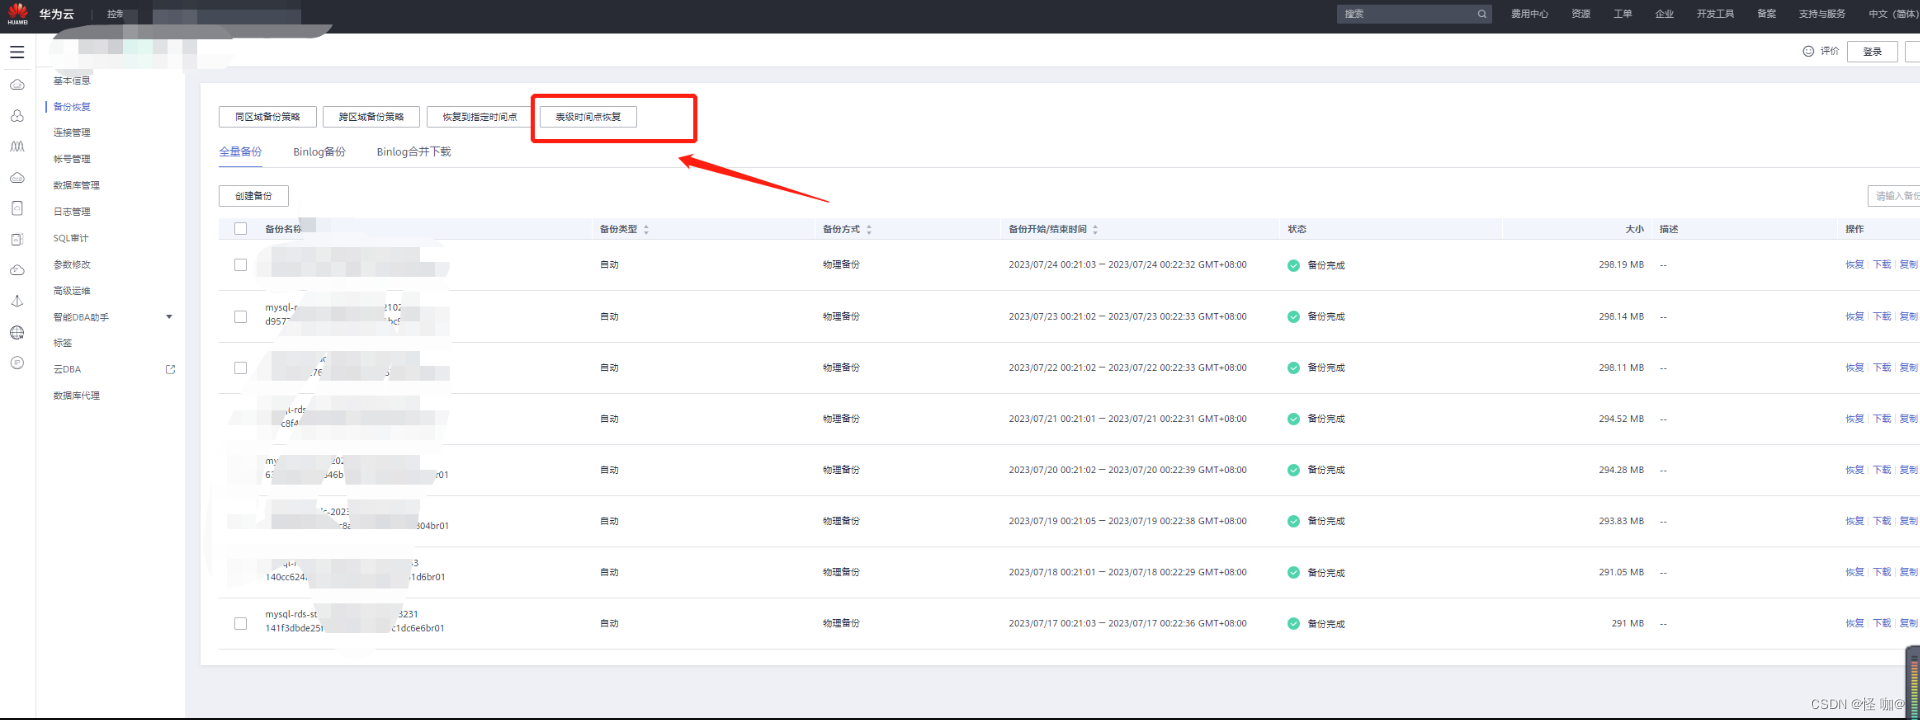Open 基本信息 in the side menu
Viewport: 1920px width, 720px height.
coord(72,81)
